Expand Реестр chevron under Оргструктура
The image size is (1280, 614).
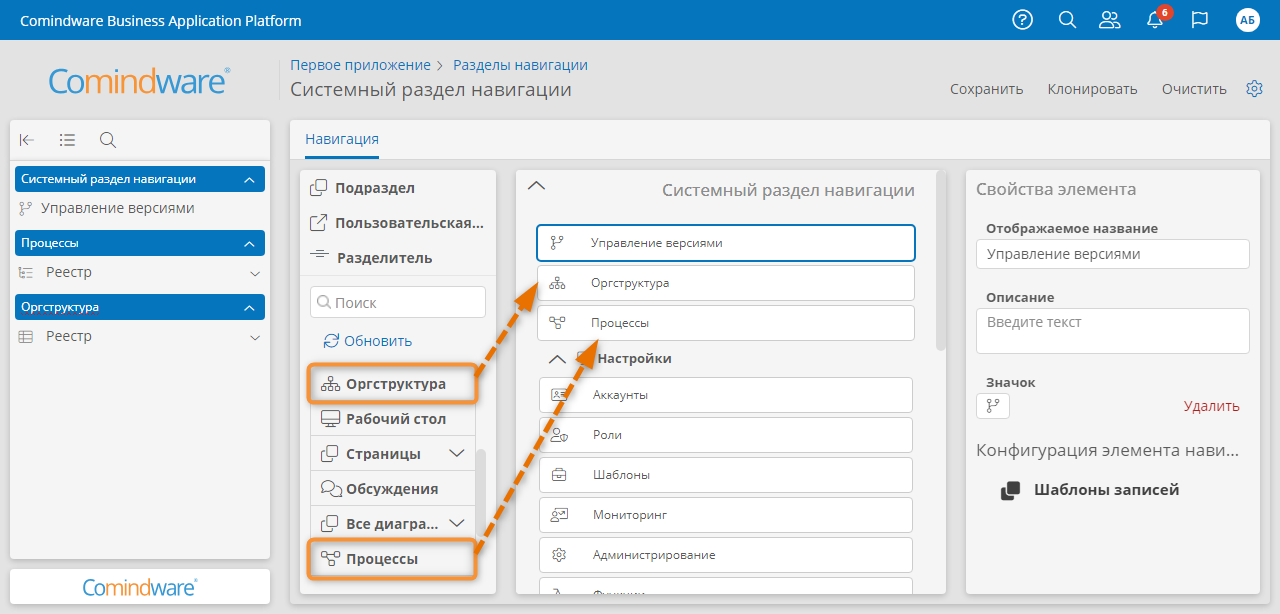pos(255,337)
